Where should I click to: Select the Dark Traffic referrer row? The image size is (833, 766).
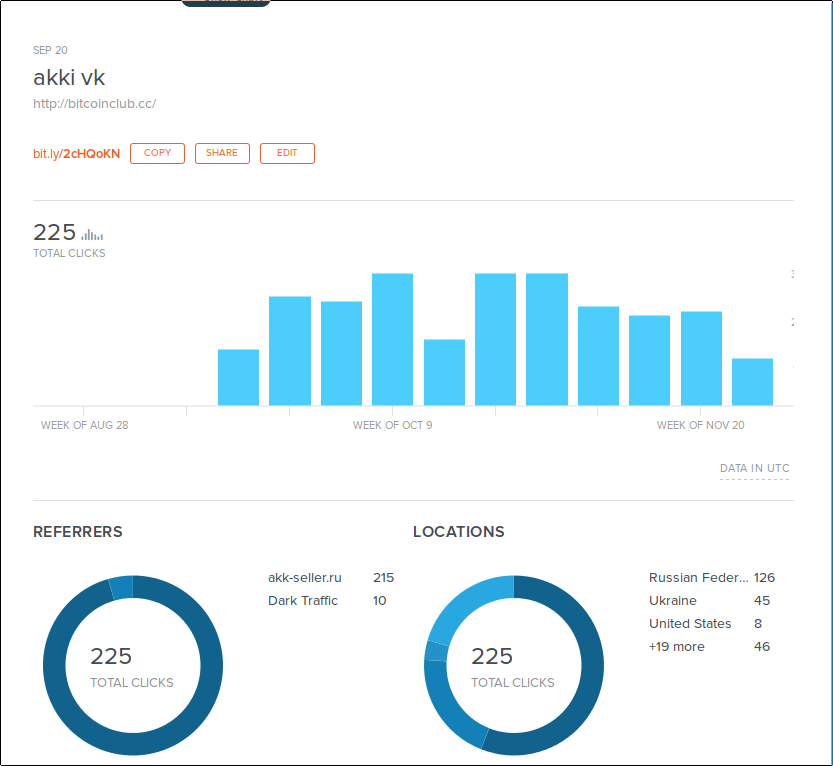tap(327, 601)
